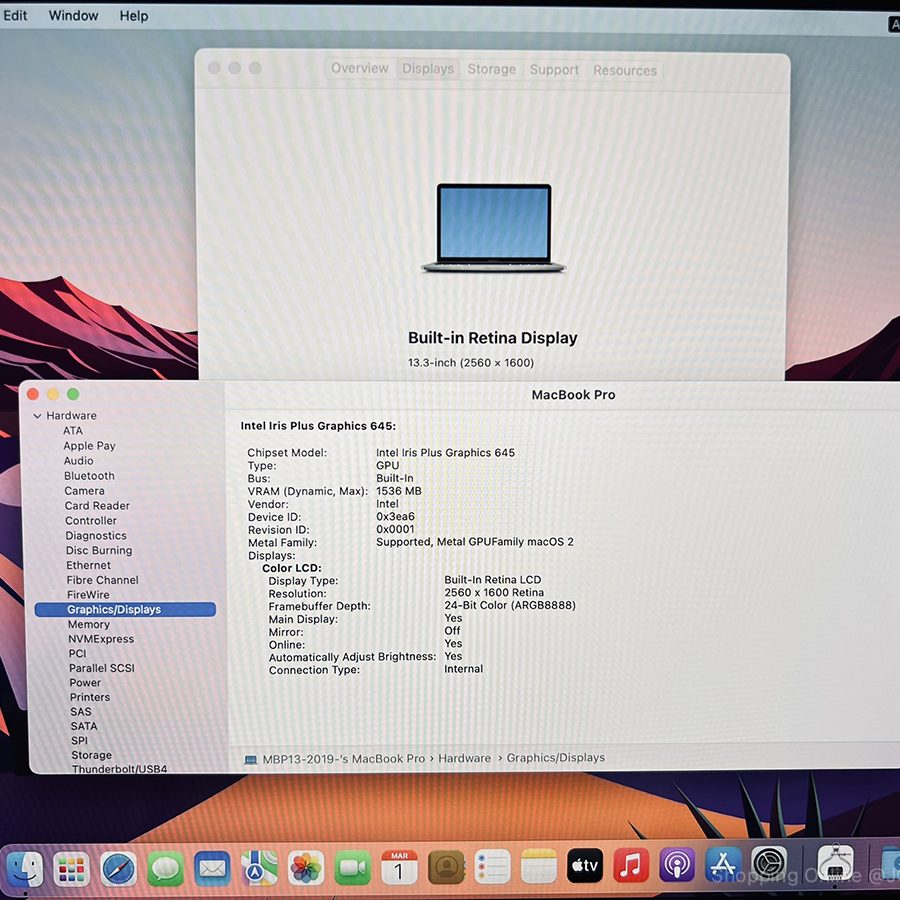Click the Device ID value '0x3ea6'
Image resolution: width=900 pixels, height=900 pixels.
[395, 517]
